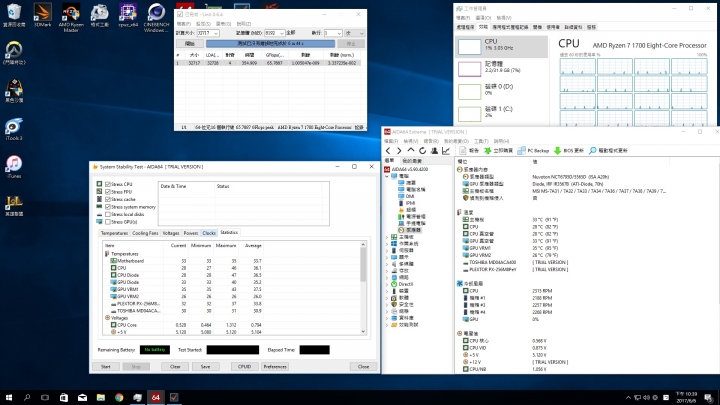Enable Stress local disks checkbox
The width and height of the screenshot is (720, 405).
click(108, 214)
